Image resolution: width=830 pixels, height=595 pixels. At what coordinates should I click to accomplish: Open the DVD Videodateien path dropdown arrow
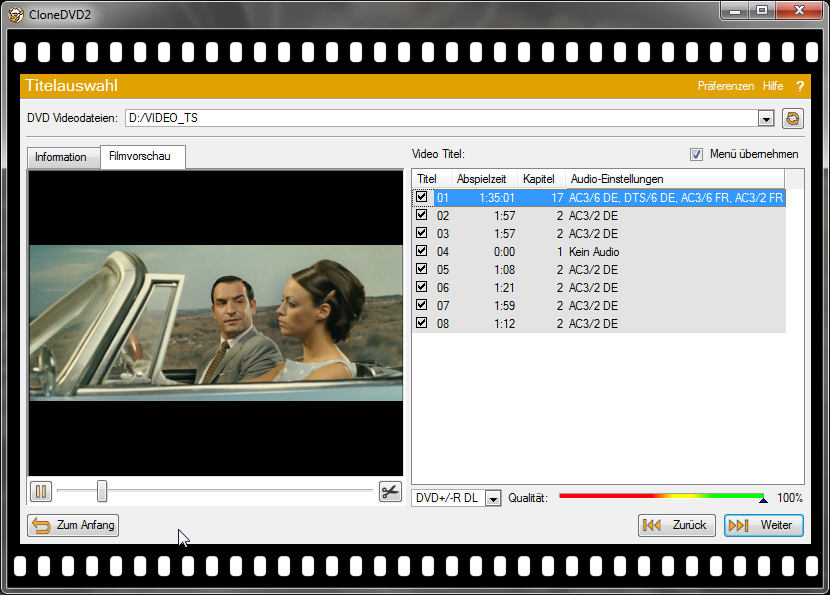pyautogui.click(x=766, y=119)
